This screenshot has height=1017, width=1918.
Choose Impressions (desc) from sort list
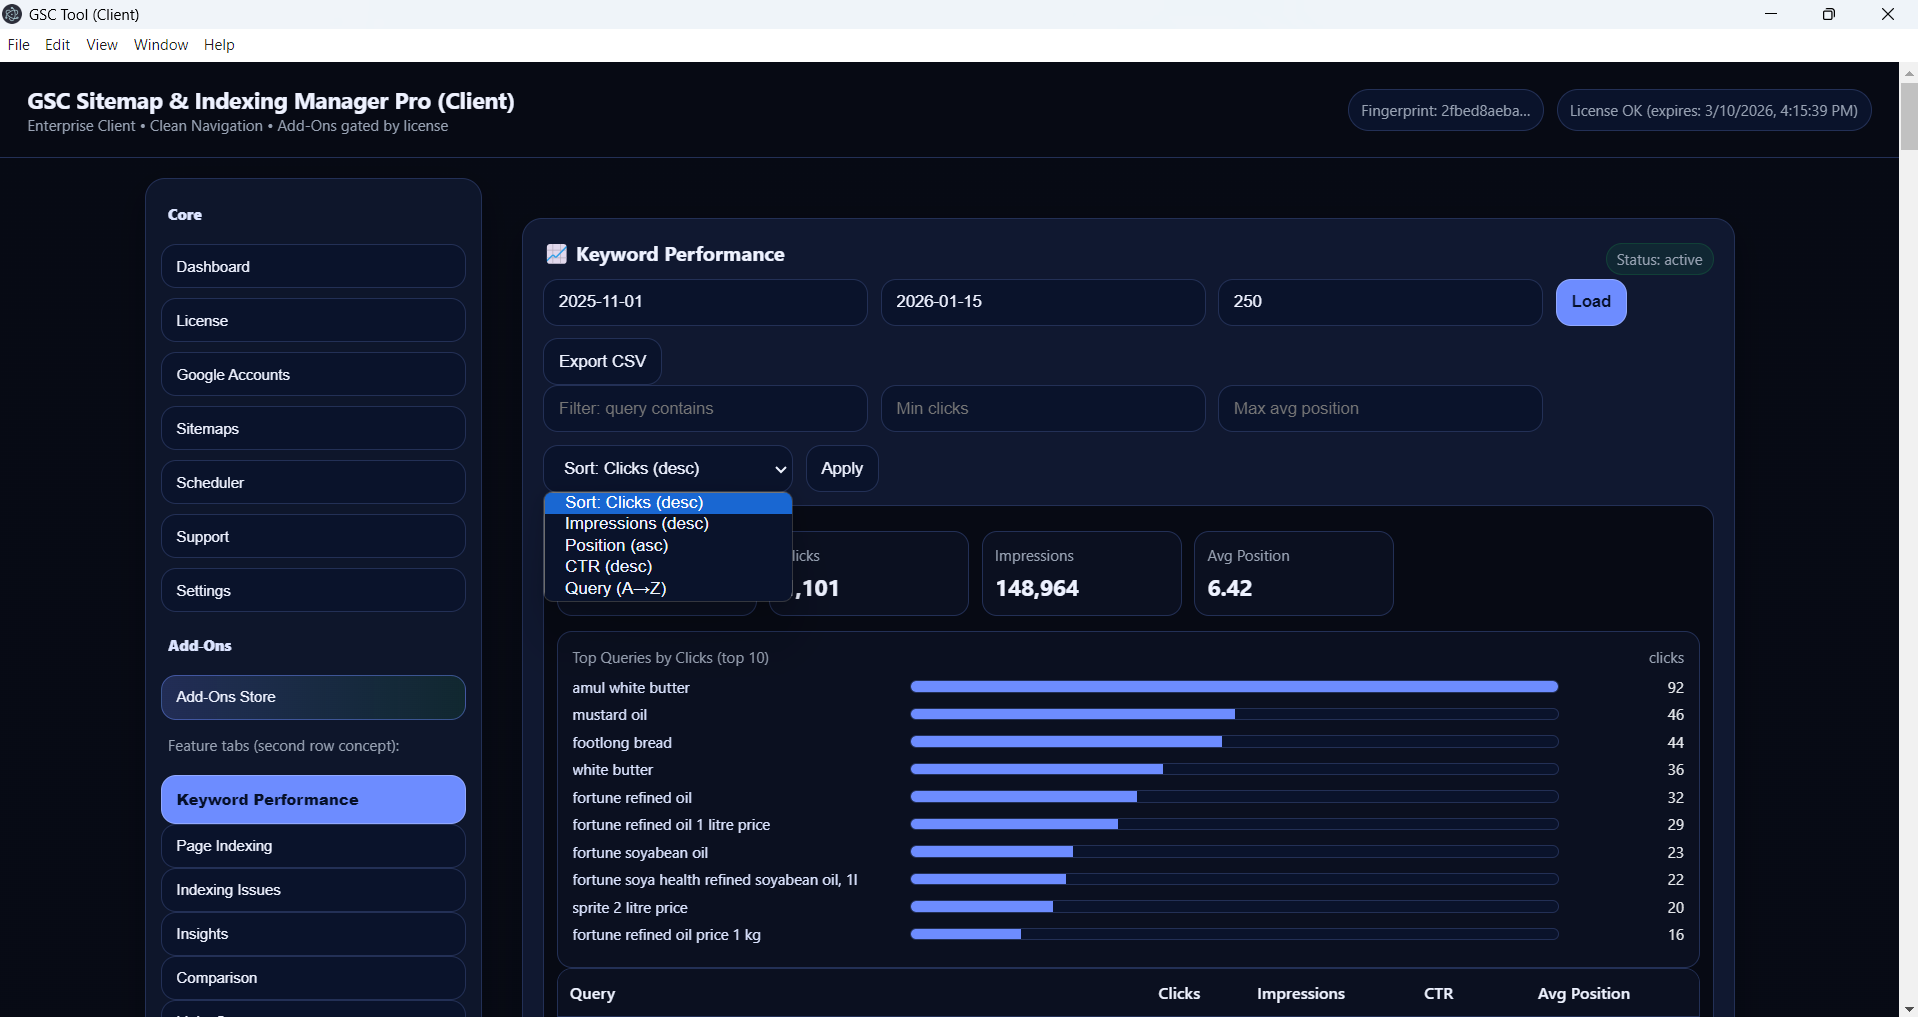636,524
